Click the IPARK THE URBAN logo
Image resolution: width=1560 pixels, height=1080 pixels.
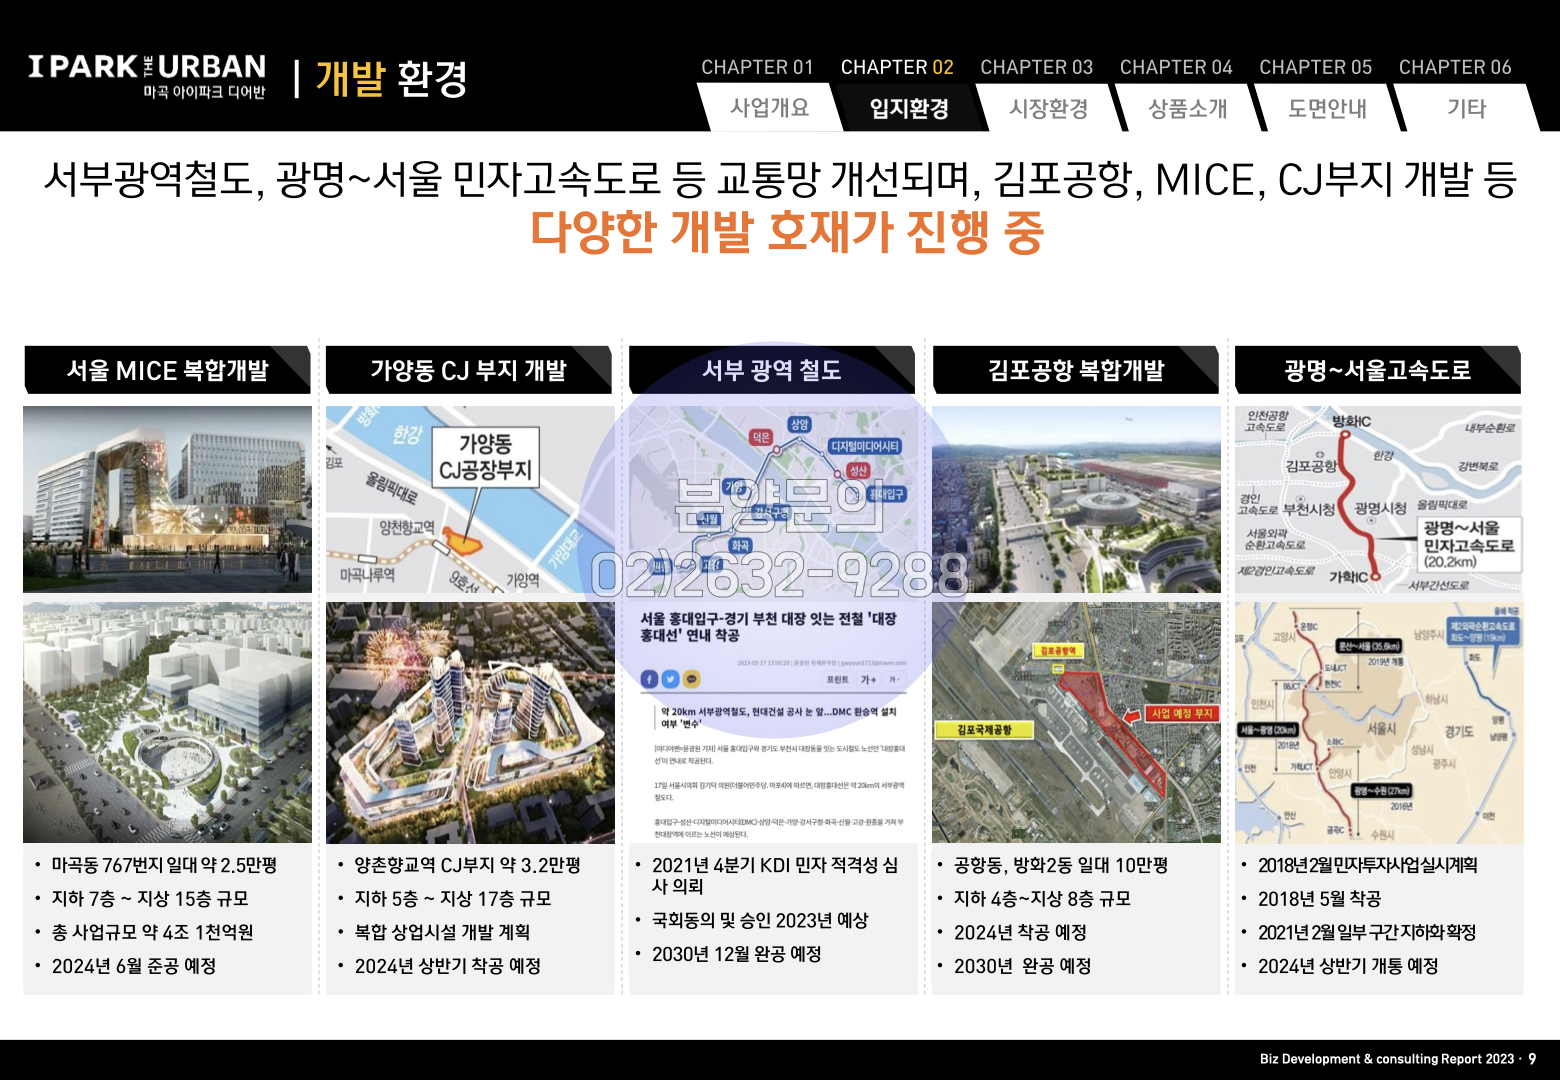[147, 76]
